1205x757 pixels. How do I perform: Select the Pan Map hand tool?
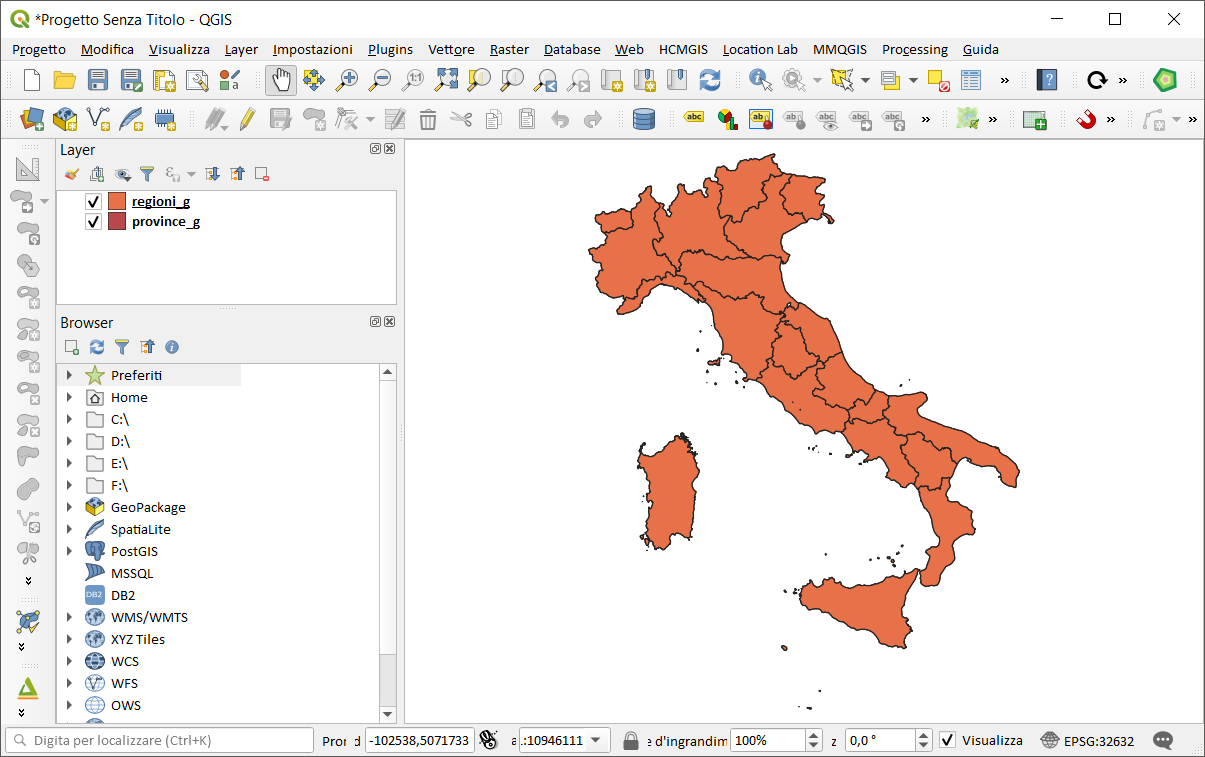point(281,80)
